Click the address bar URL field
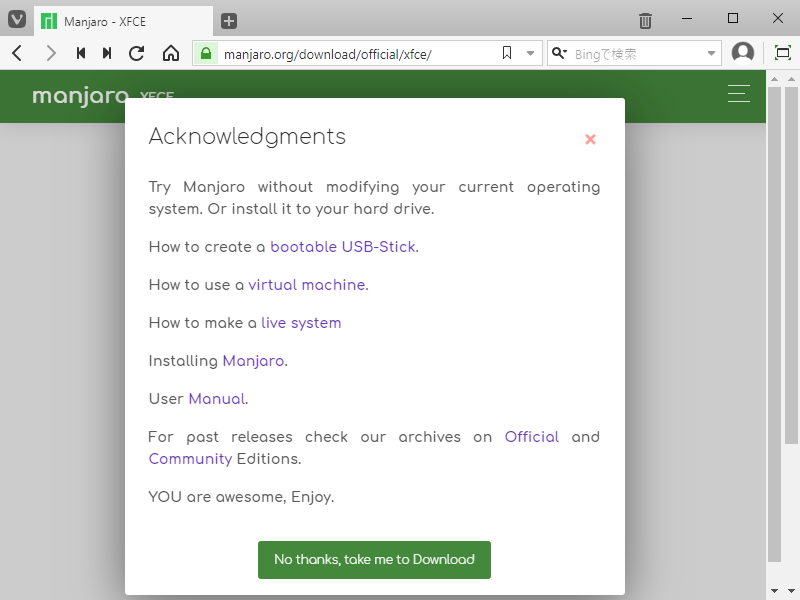800x600 pixels. point(357,54)
